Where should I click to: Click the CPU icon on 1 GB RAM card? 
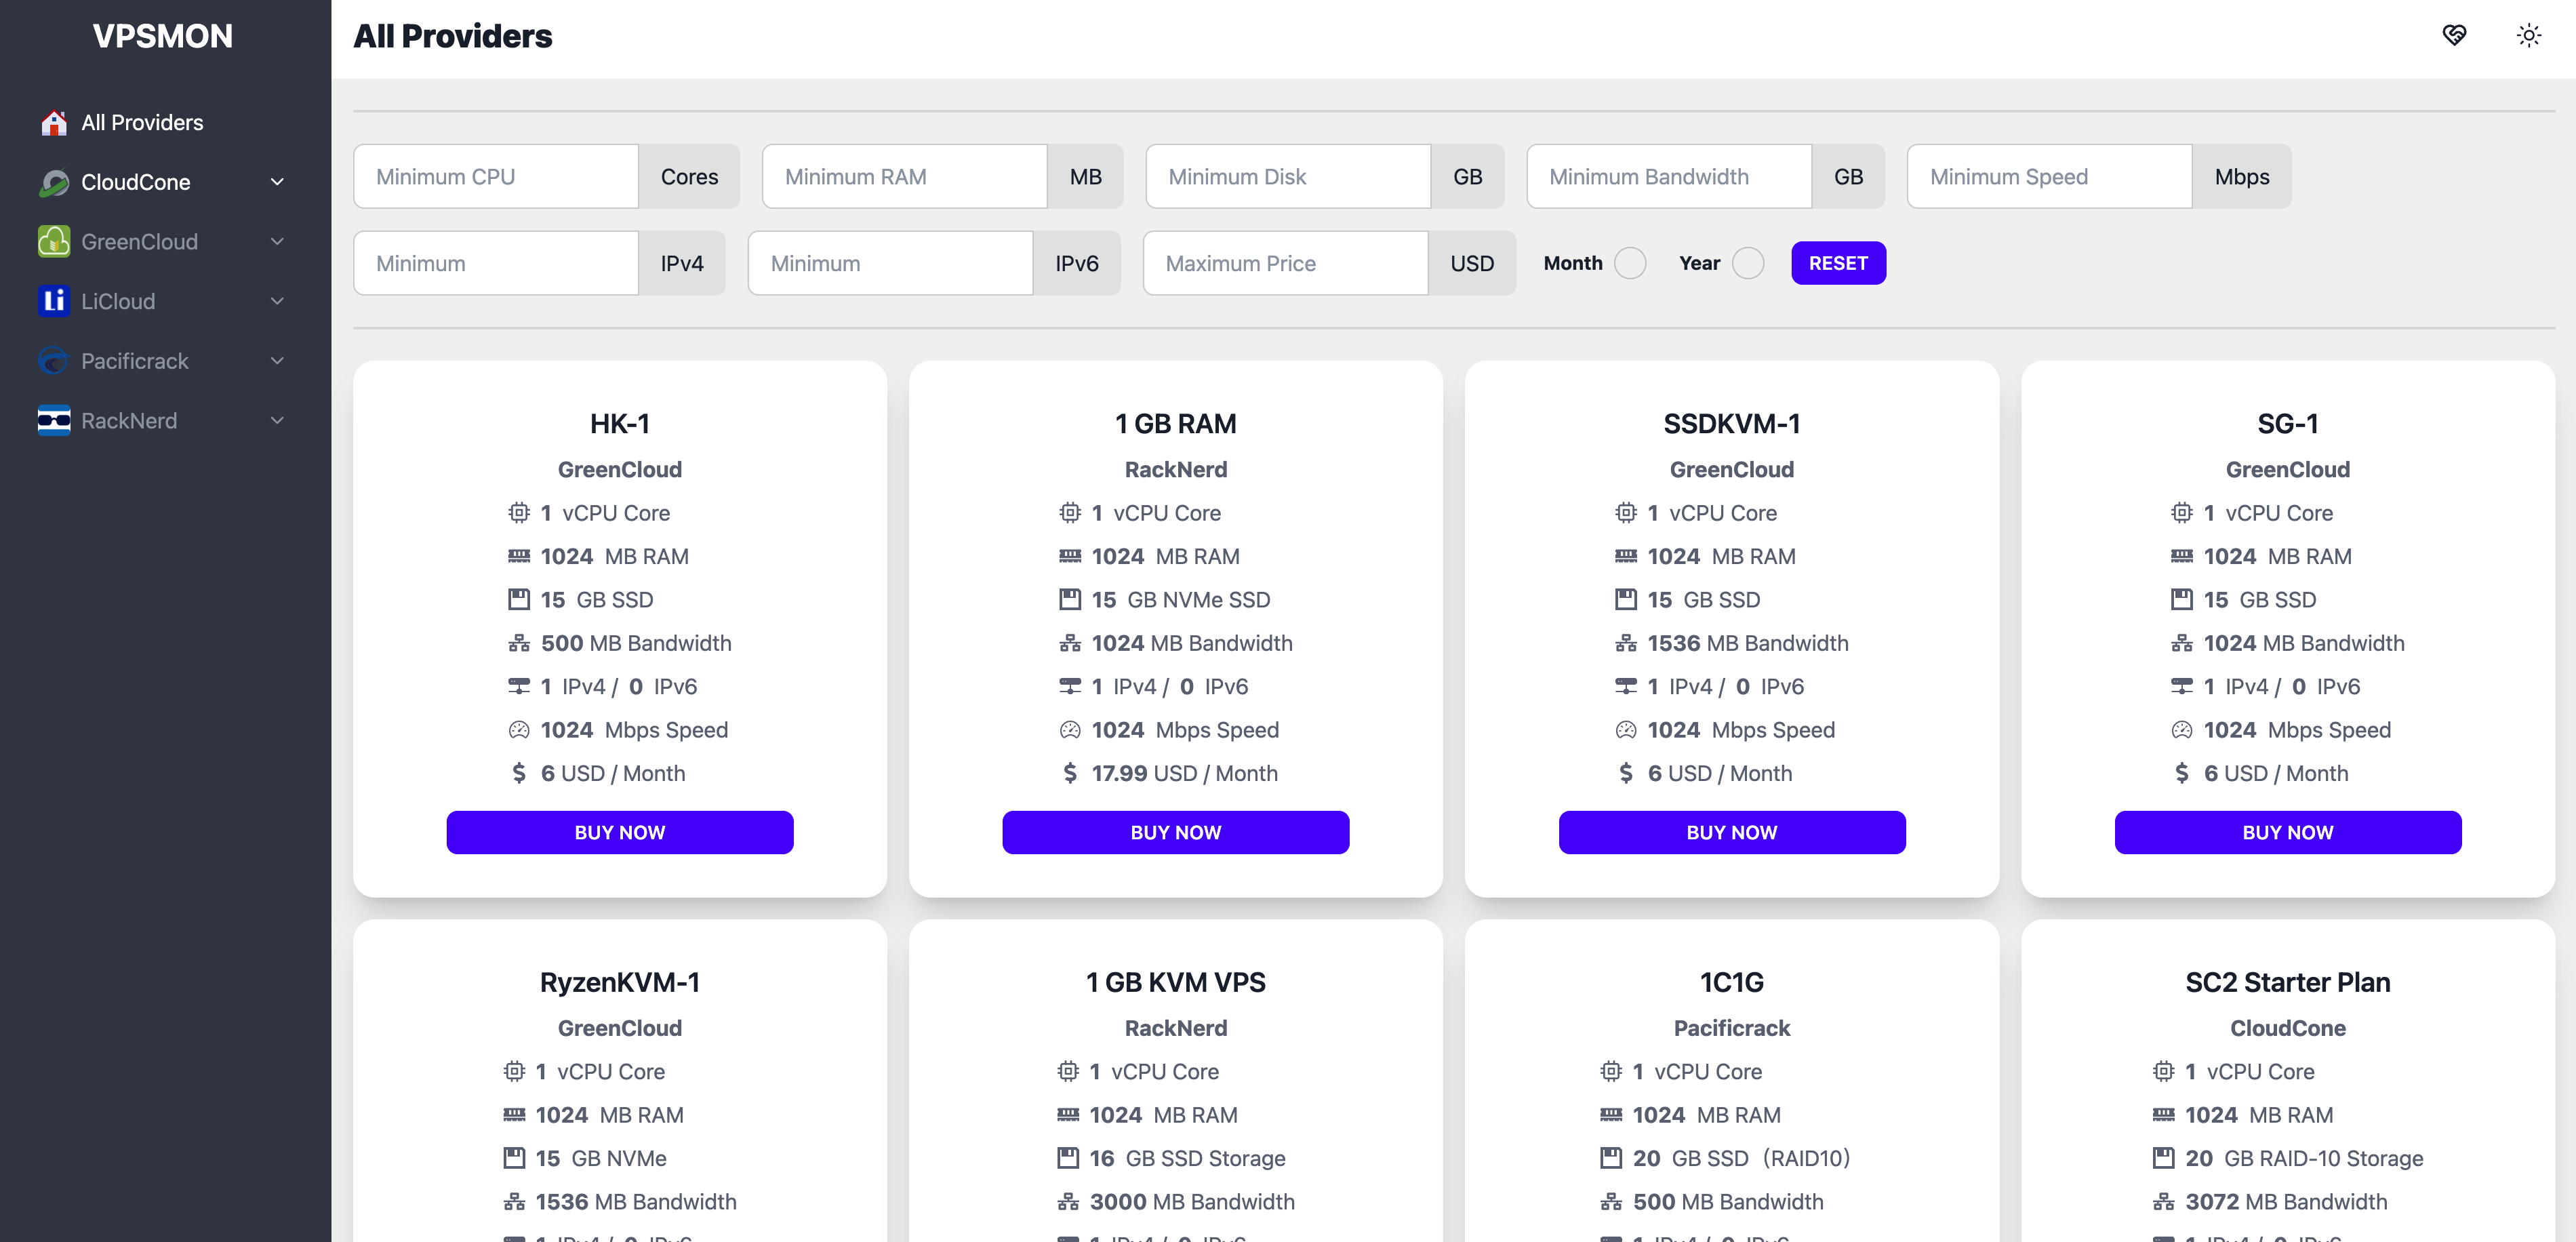(1070, 513)
